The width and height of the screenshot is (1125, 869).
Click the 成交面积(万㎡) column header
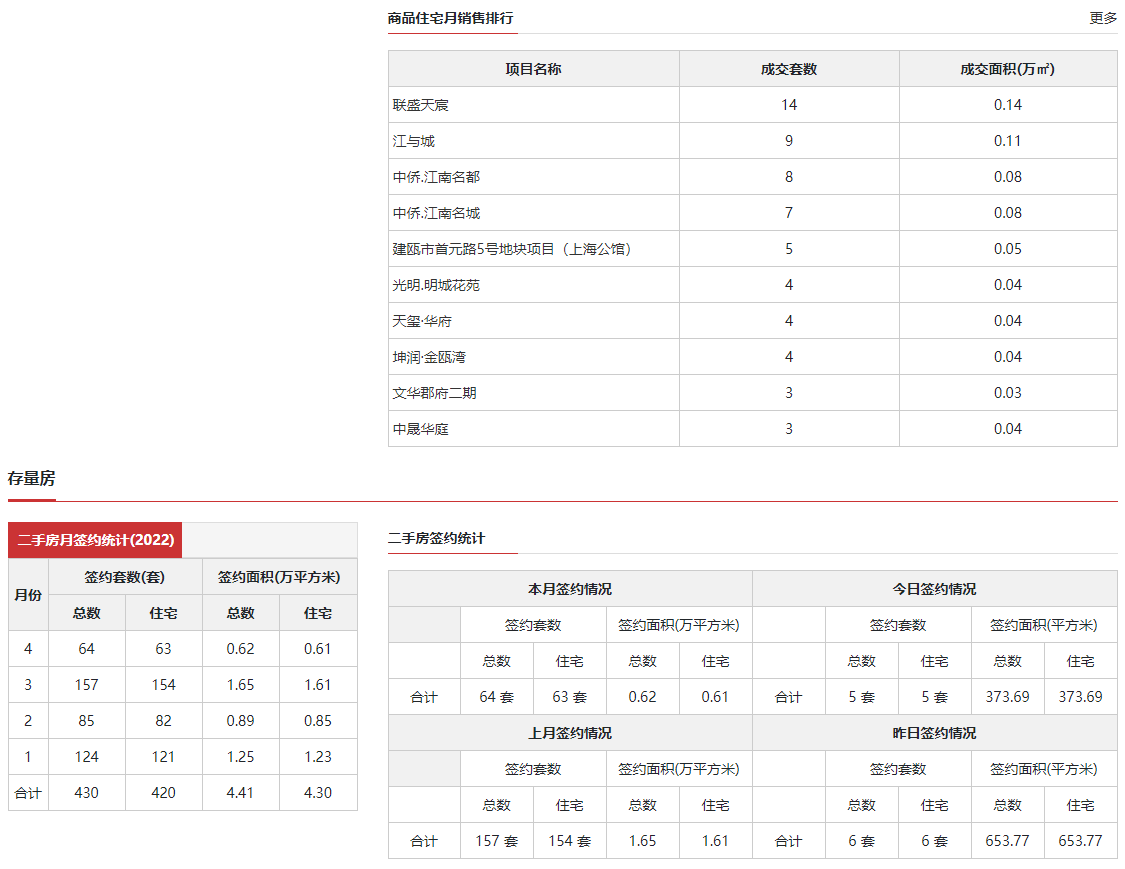click(1007, 69)
